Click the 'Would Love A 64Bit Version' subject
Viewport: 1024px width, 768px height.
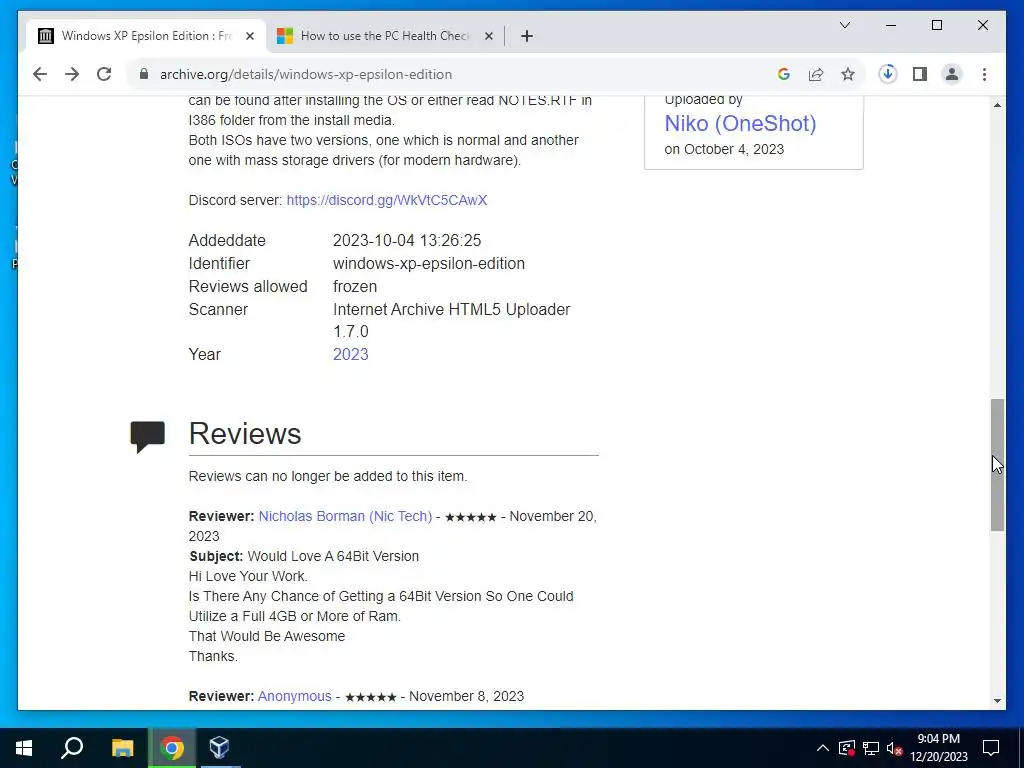(333, 556)
